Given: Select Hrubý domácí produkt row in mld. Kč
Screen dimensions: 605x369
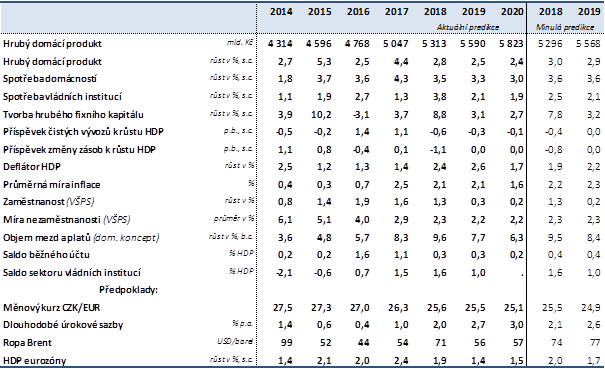Looking at the screenshot, I should (52, 44).
